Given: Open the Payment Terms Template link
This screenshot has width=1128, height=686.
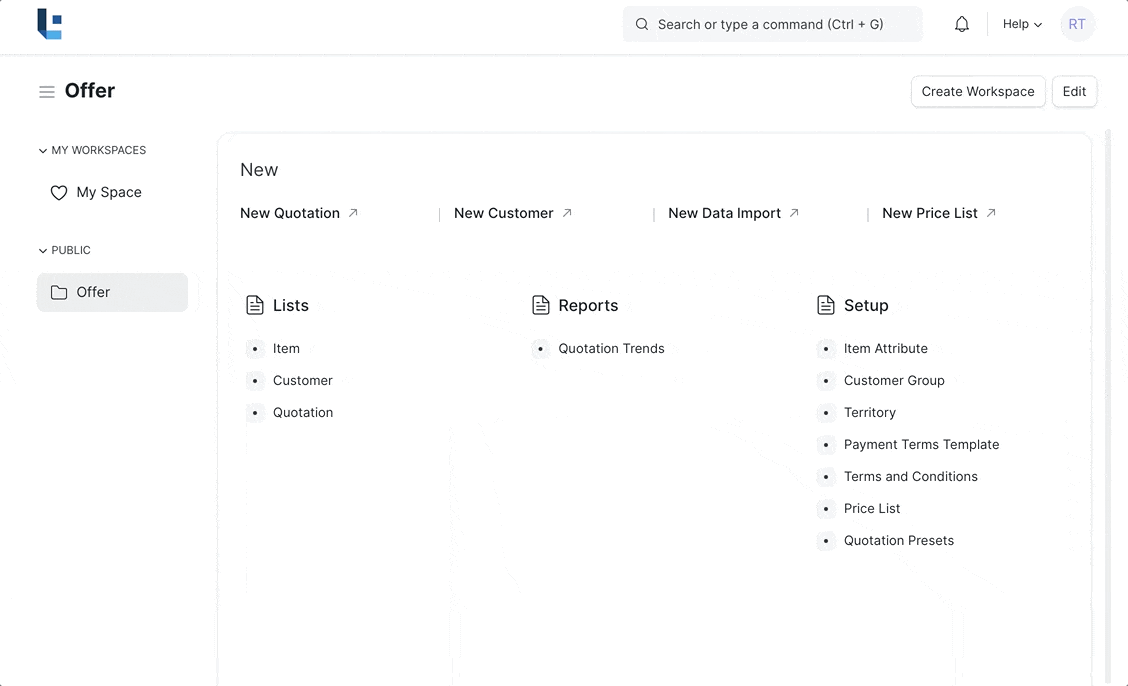Looking at the screenshot, I should [921, 445].
